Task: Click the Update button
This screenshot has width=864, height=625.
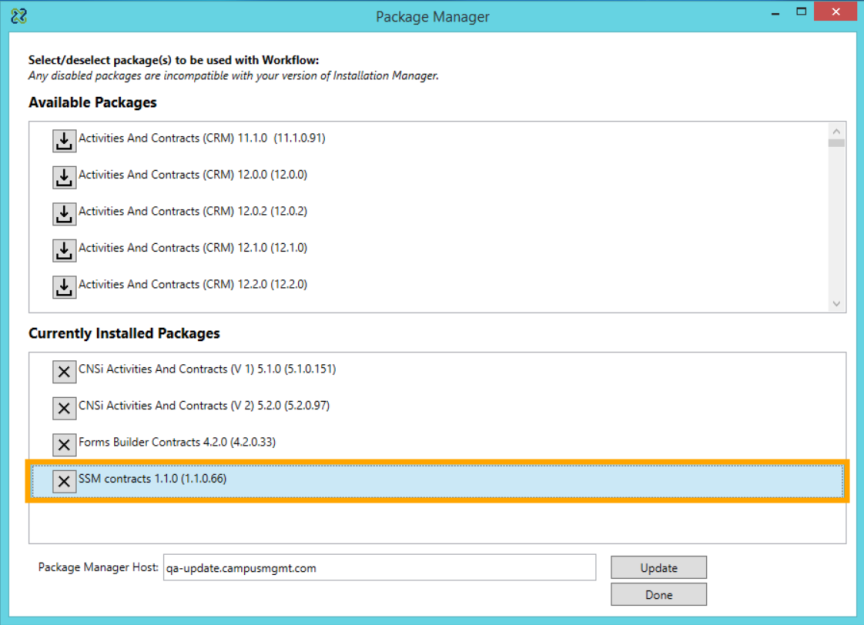Action: pos(658,568)
